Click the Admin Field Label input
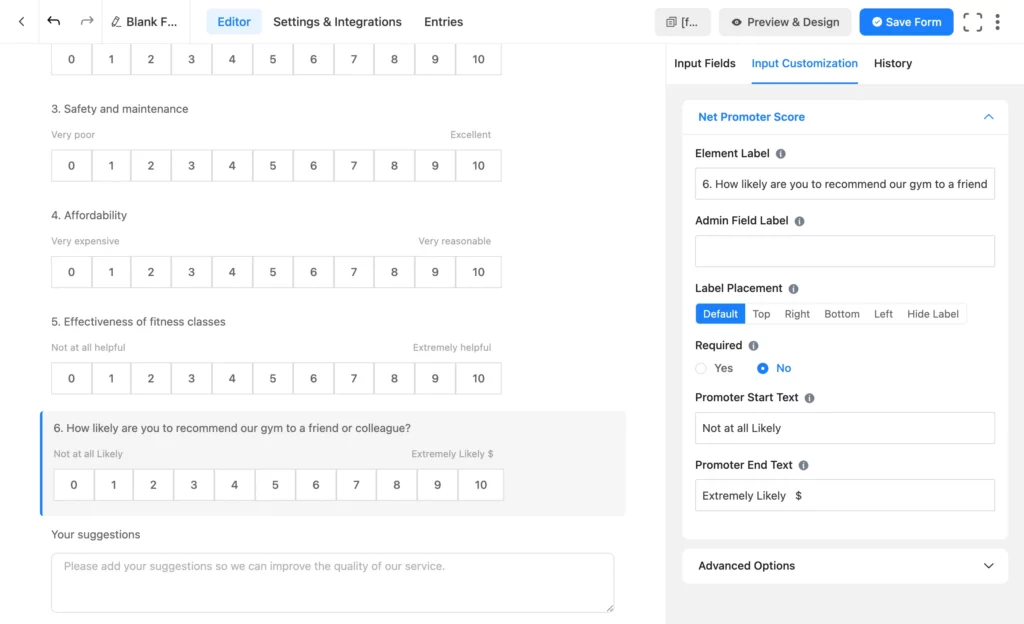The image size is (1024, 624). (x=844, y=251)
